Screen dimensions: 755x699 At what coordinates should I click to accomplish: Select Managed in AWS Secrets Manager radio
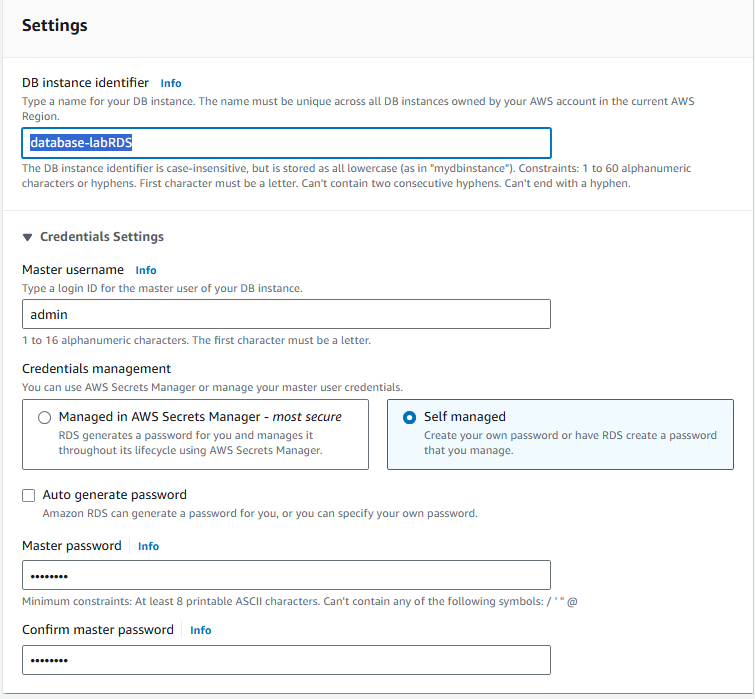click(44, 417)
